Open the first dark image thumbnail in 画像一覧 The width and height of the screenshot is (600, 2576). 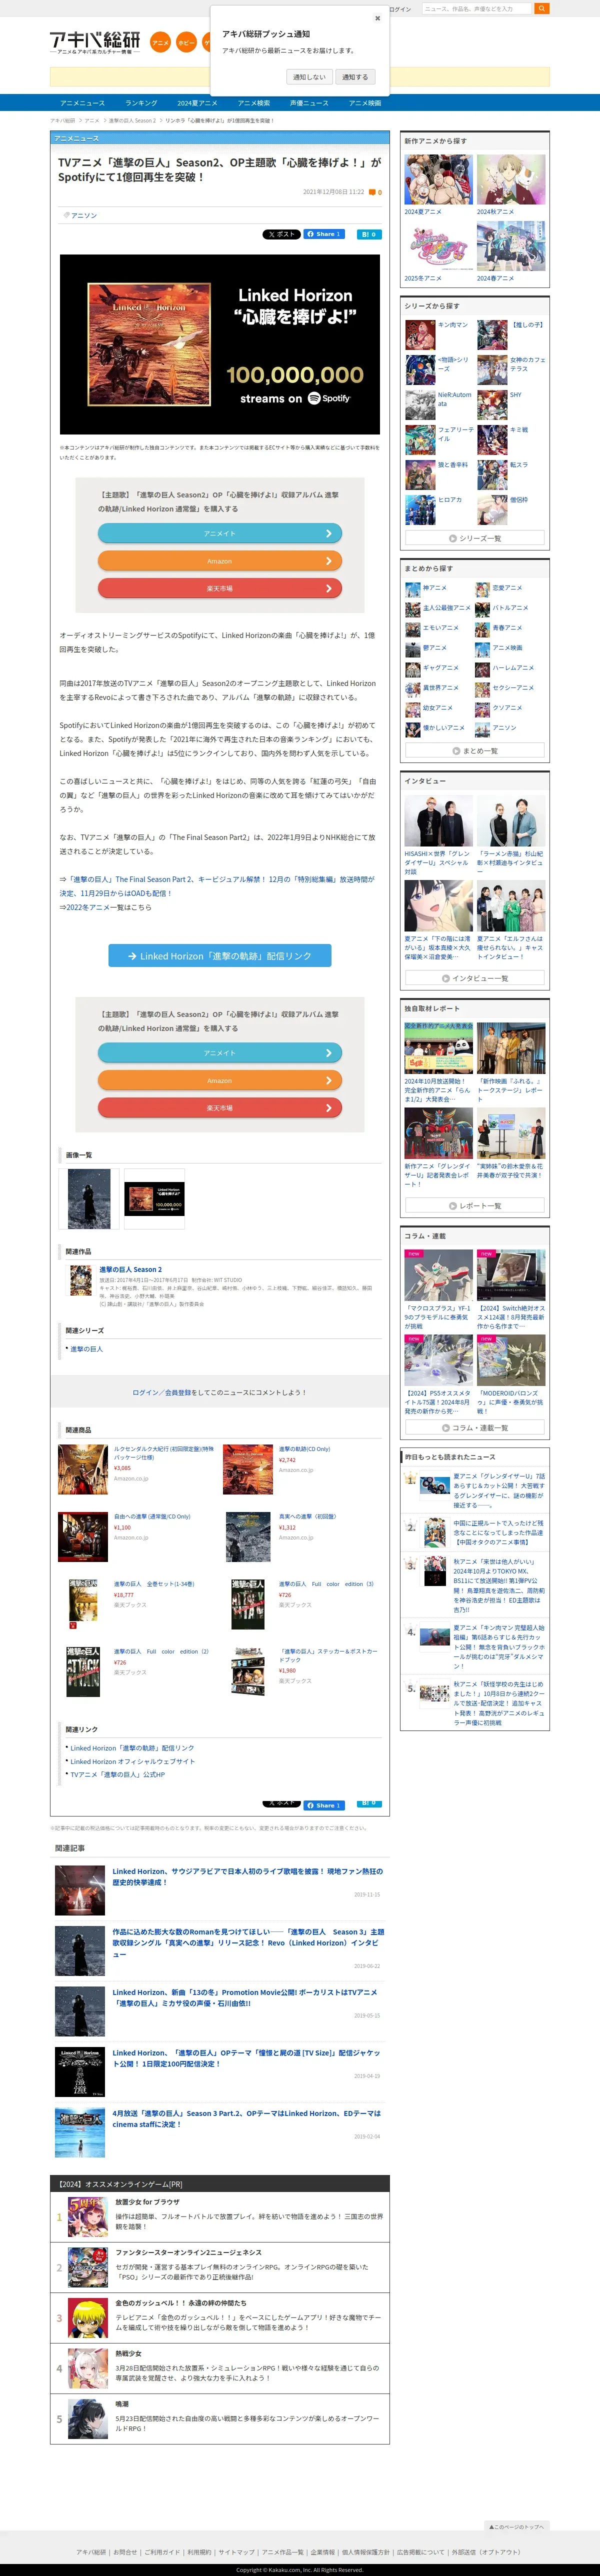[89, 1198]
